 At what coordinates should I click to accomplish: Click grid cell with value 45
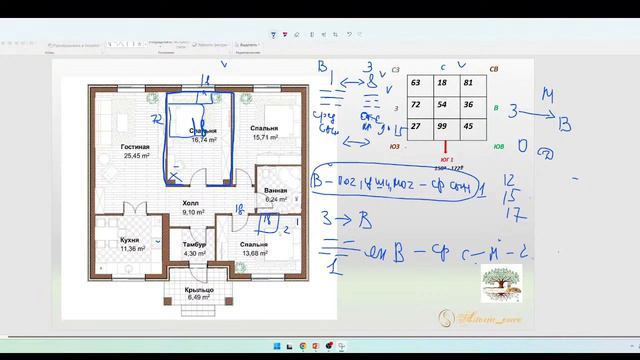click(x=473, y=129)
